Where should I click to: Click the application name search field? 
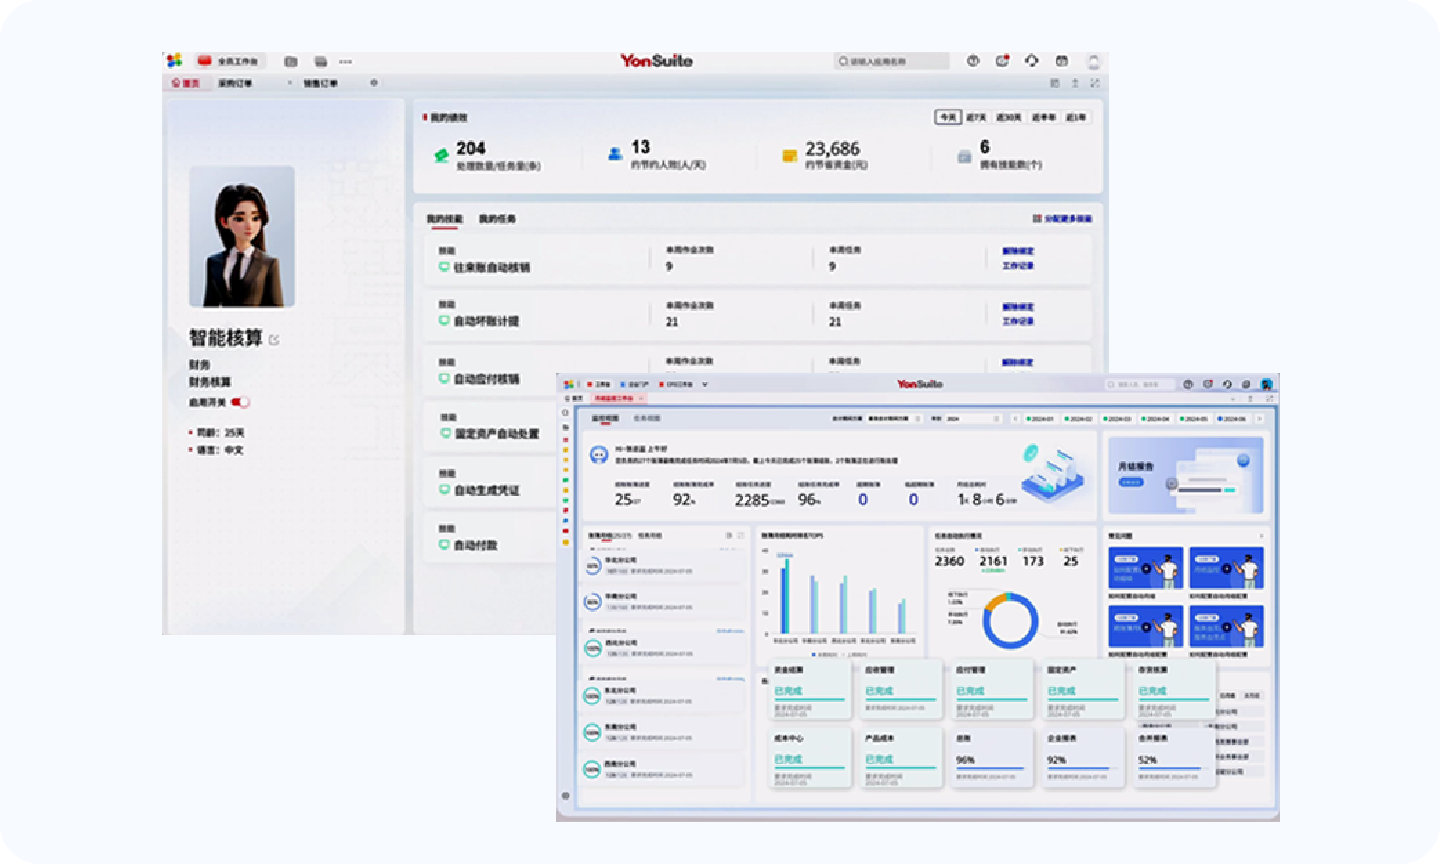892,61
